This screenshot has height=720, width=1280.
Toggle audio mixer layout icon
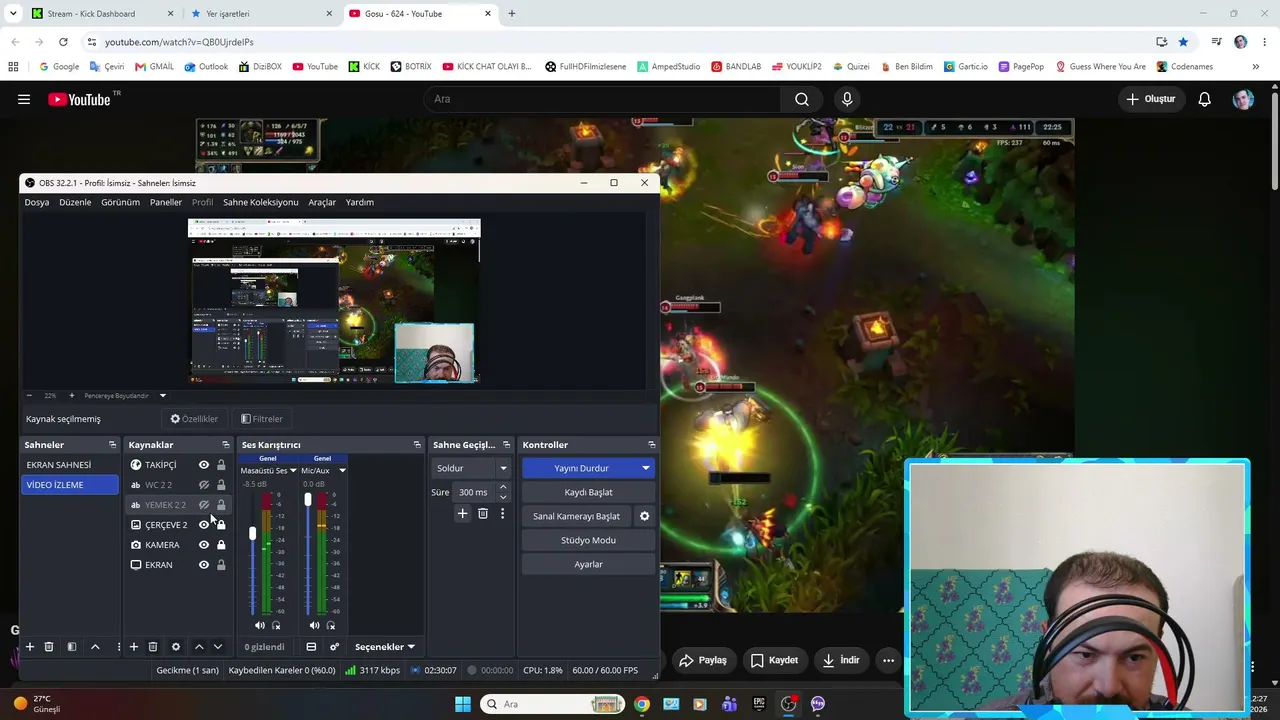pyautogui.click(x=311, y=647)
